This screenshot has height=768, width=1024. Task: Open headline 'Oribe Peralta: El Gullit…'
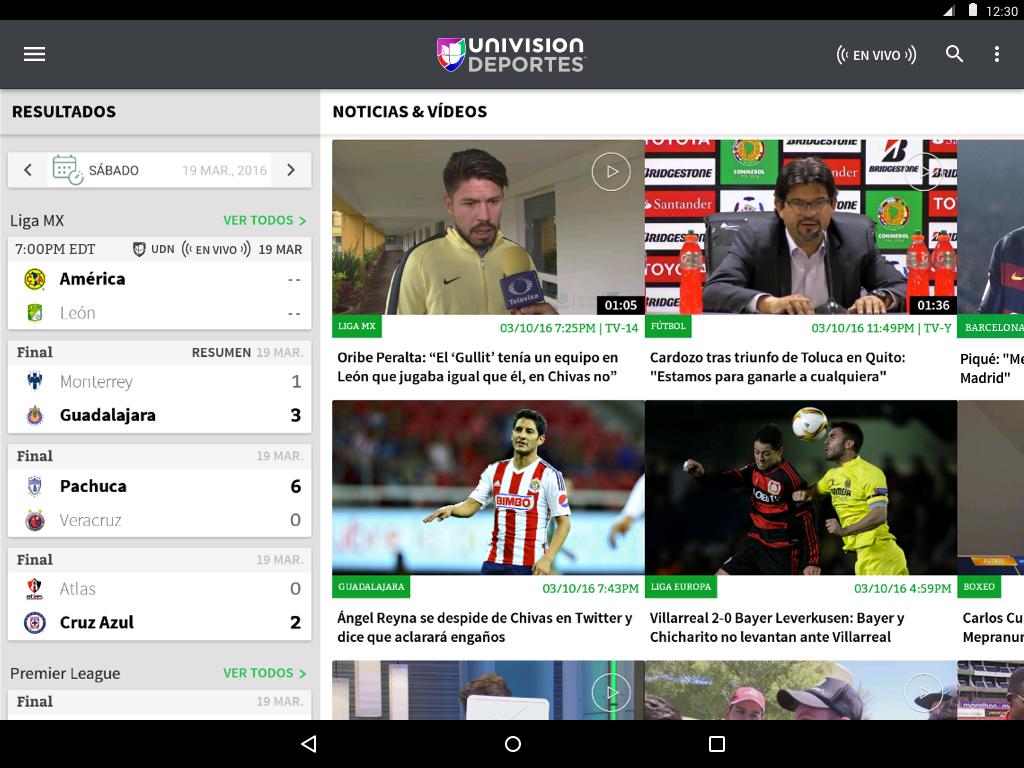(477, 367)
